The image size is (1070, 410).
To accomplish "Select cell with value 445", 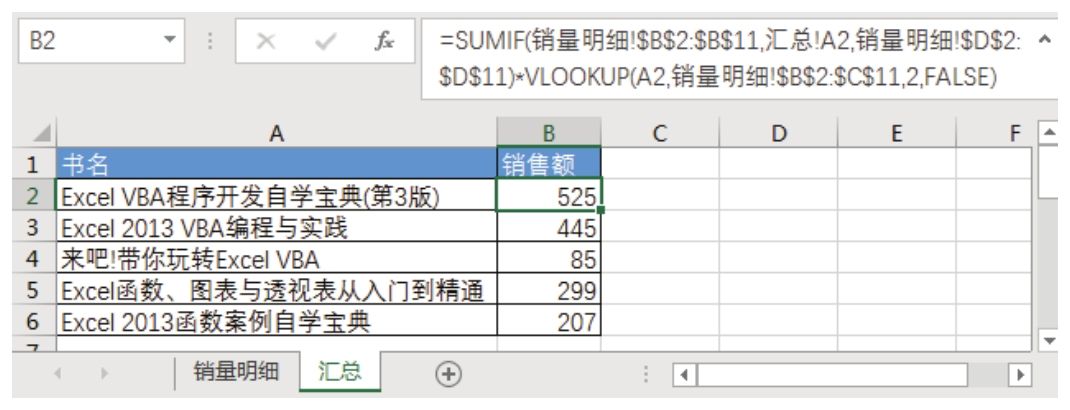I will click(548, 229).
